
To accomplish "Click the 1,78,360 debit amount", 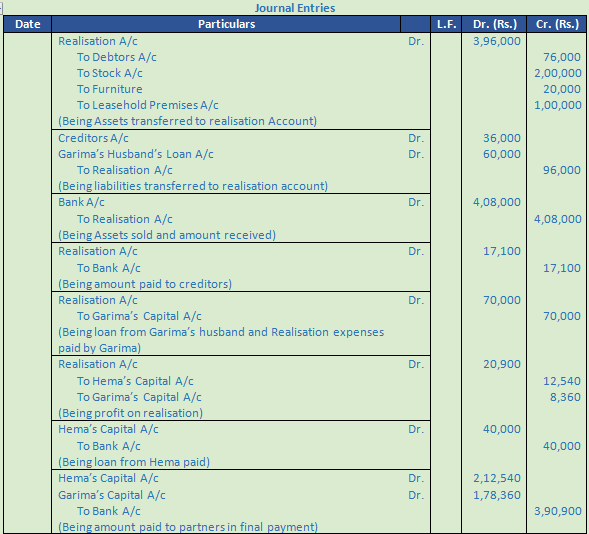I will point(497,495).
